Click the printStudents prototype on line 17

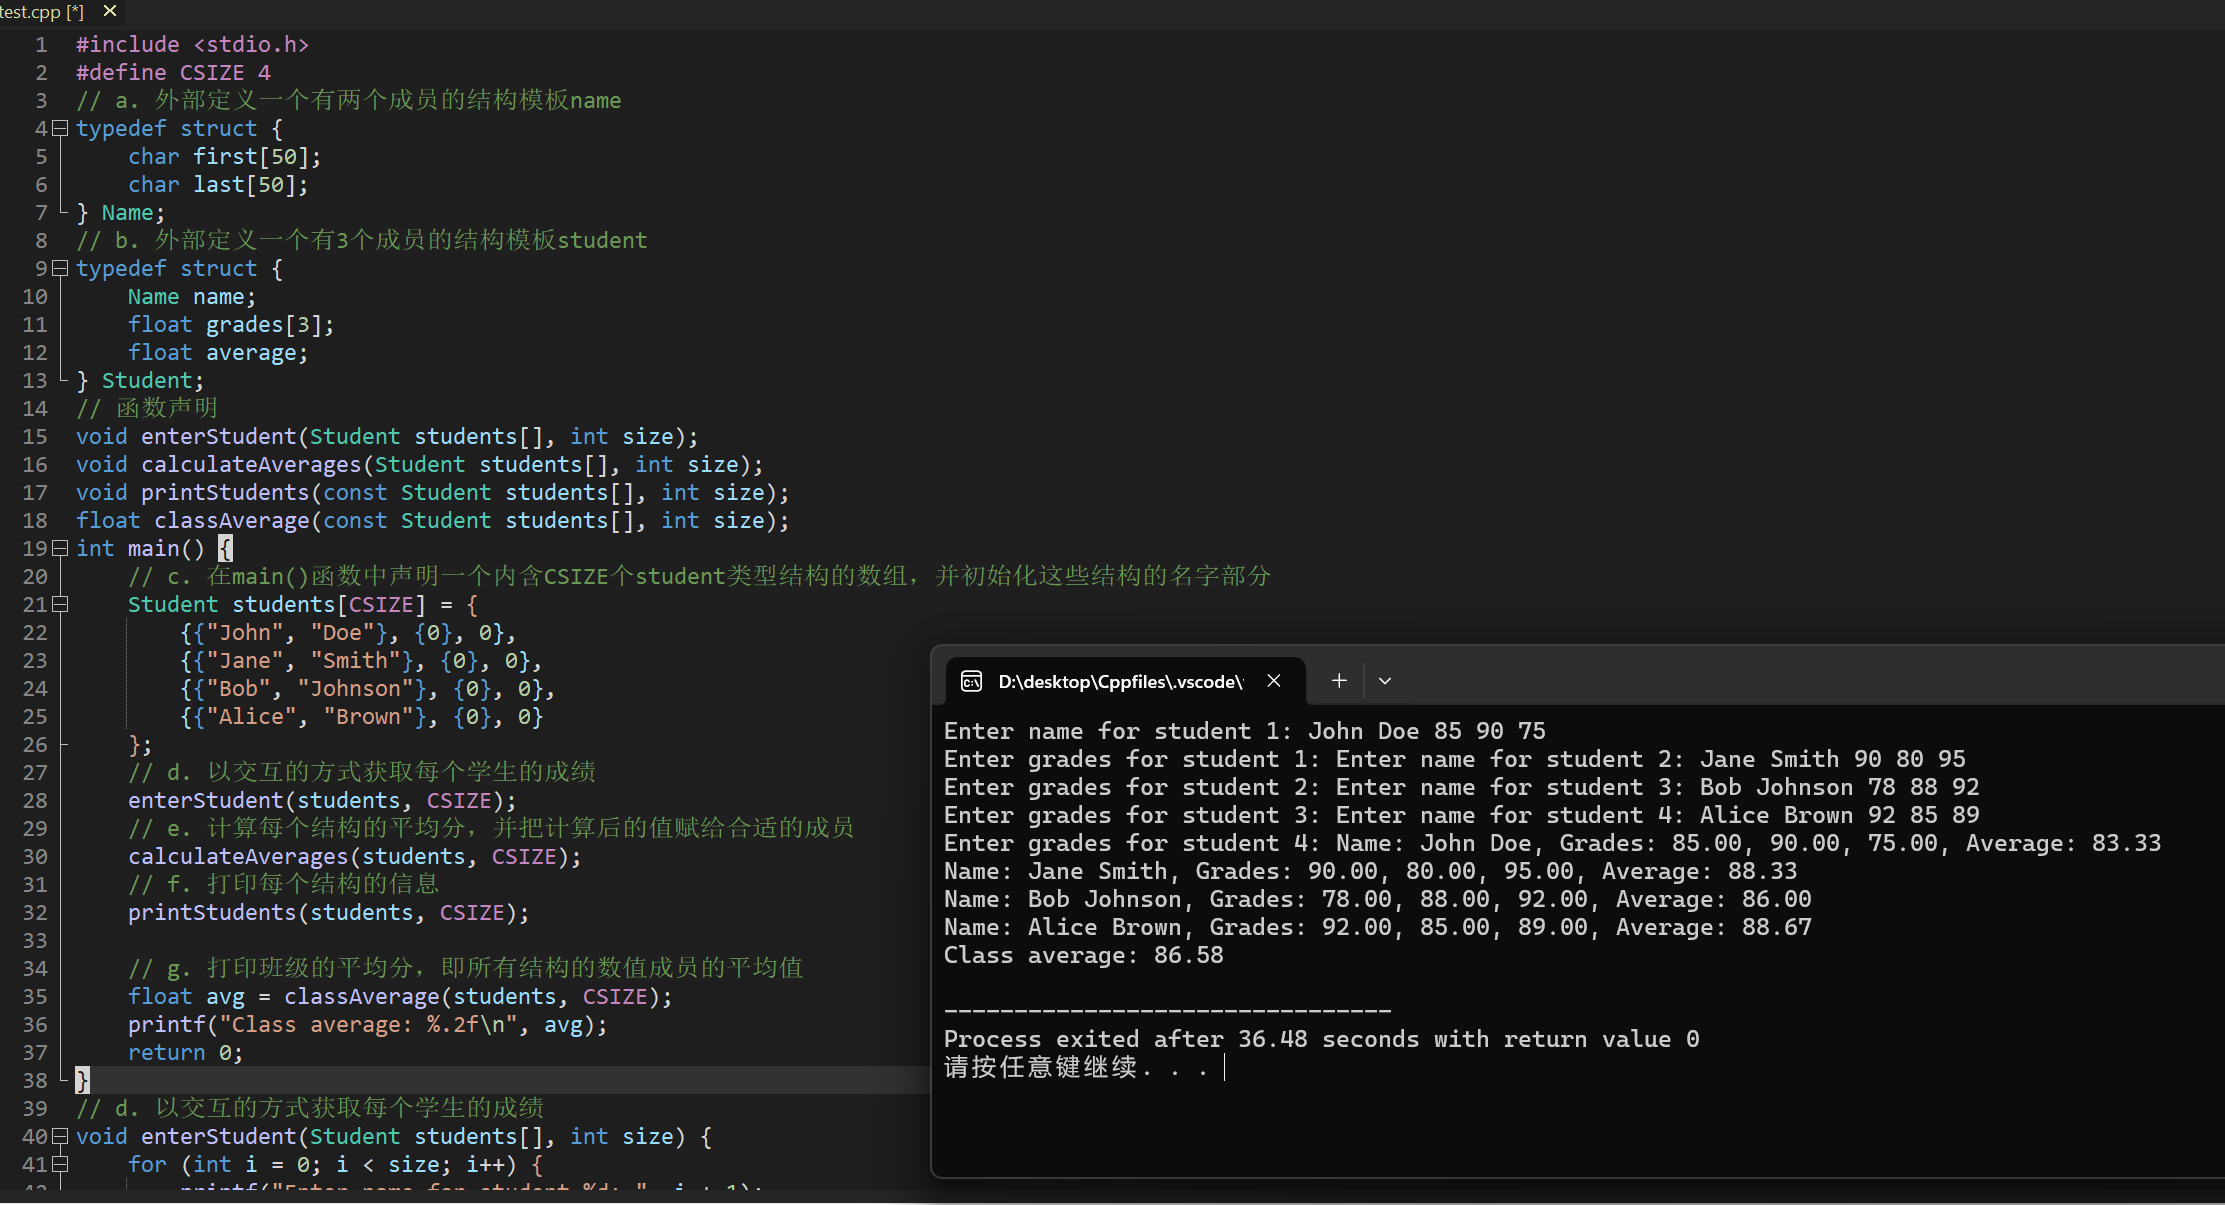point(433,492)
